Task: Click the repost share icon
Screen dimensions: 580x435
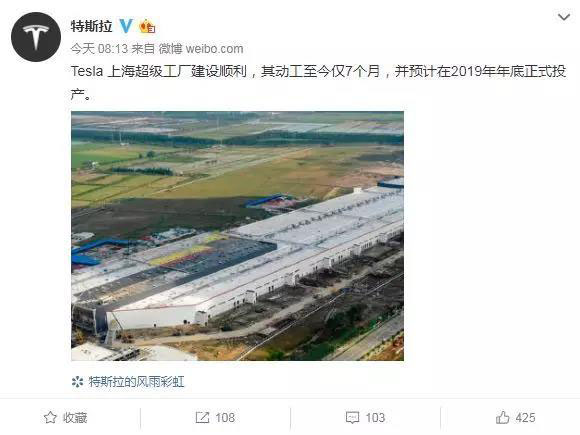Action: pyautogui.click(x=202, y=418)
